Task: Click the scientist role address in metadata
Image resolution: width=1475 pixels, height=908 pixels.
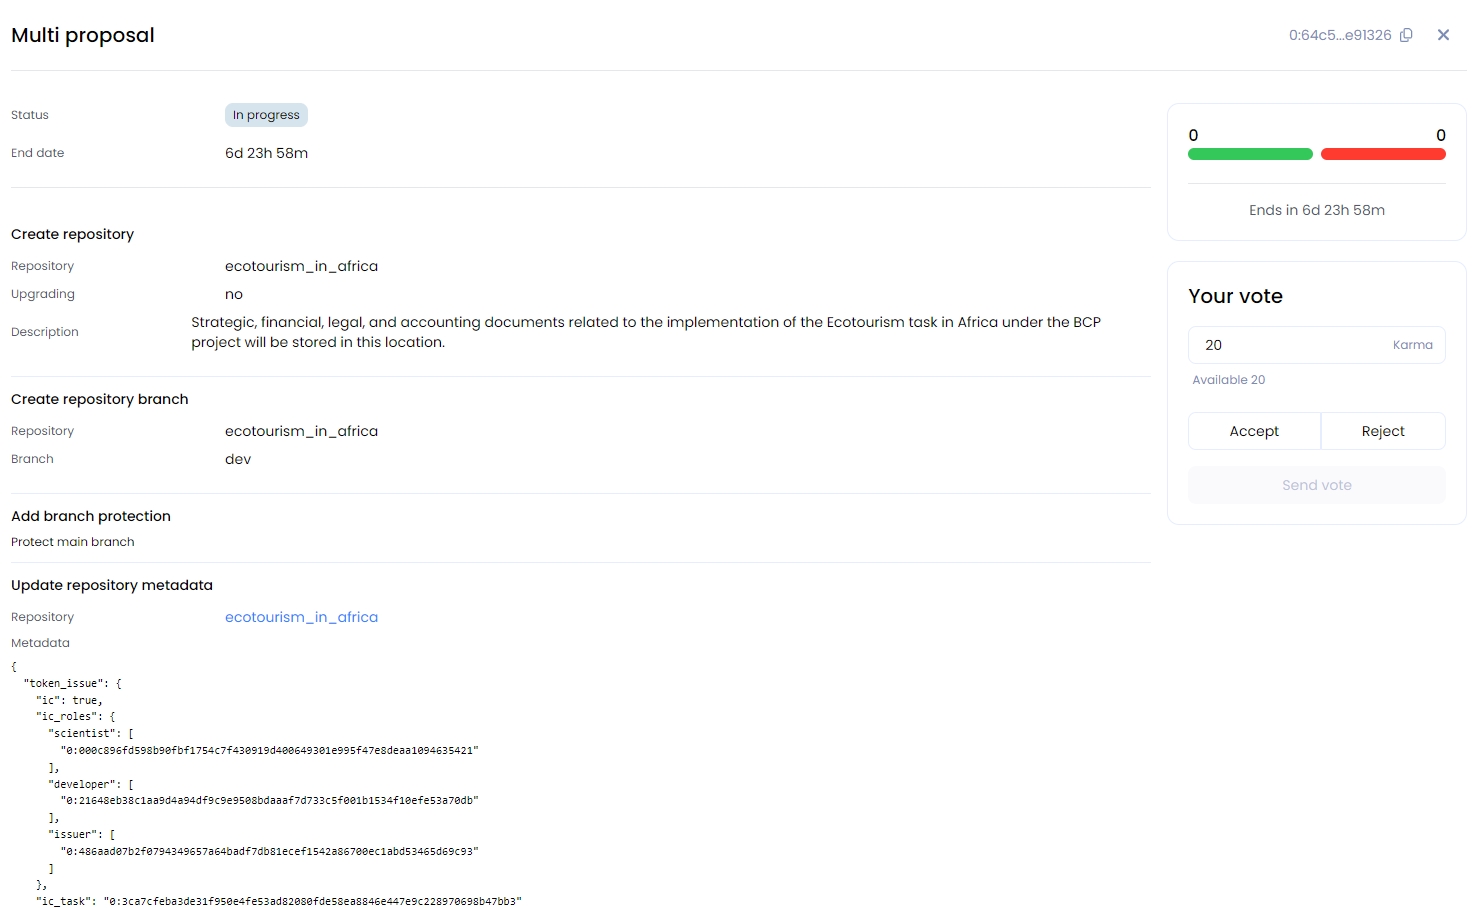Action: [269, 750]
